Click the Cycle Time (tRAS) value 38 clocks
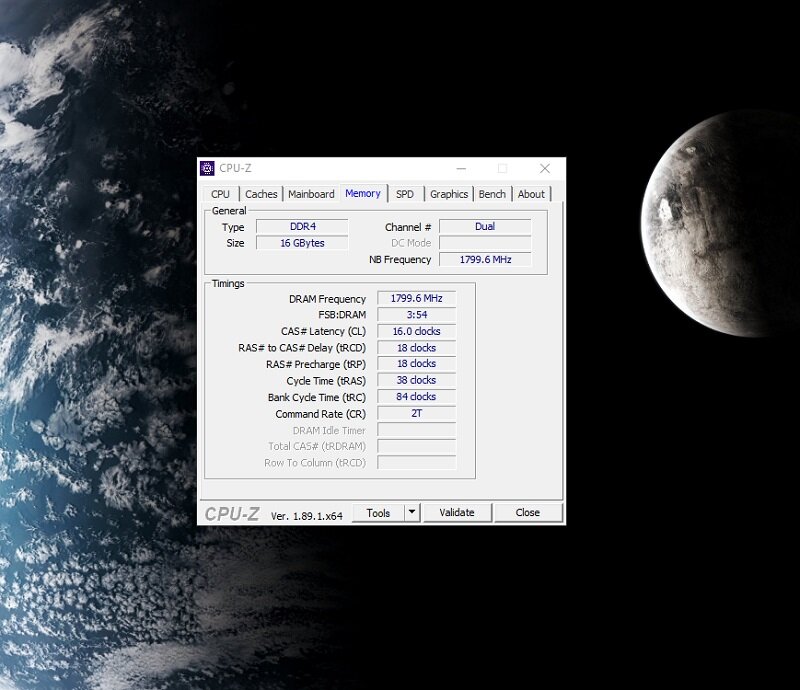 point(416,380)
